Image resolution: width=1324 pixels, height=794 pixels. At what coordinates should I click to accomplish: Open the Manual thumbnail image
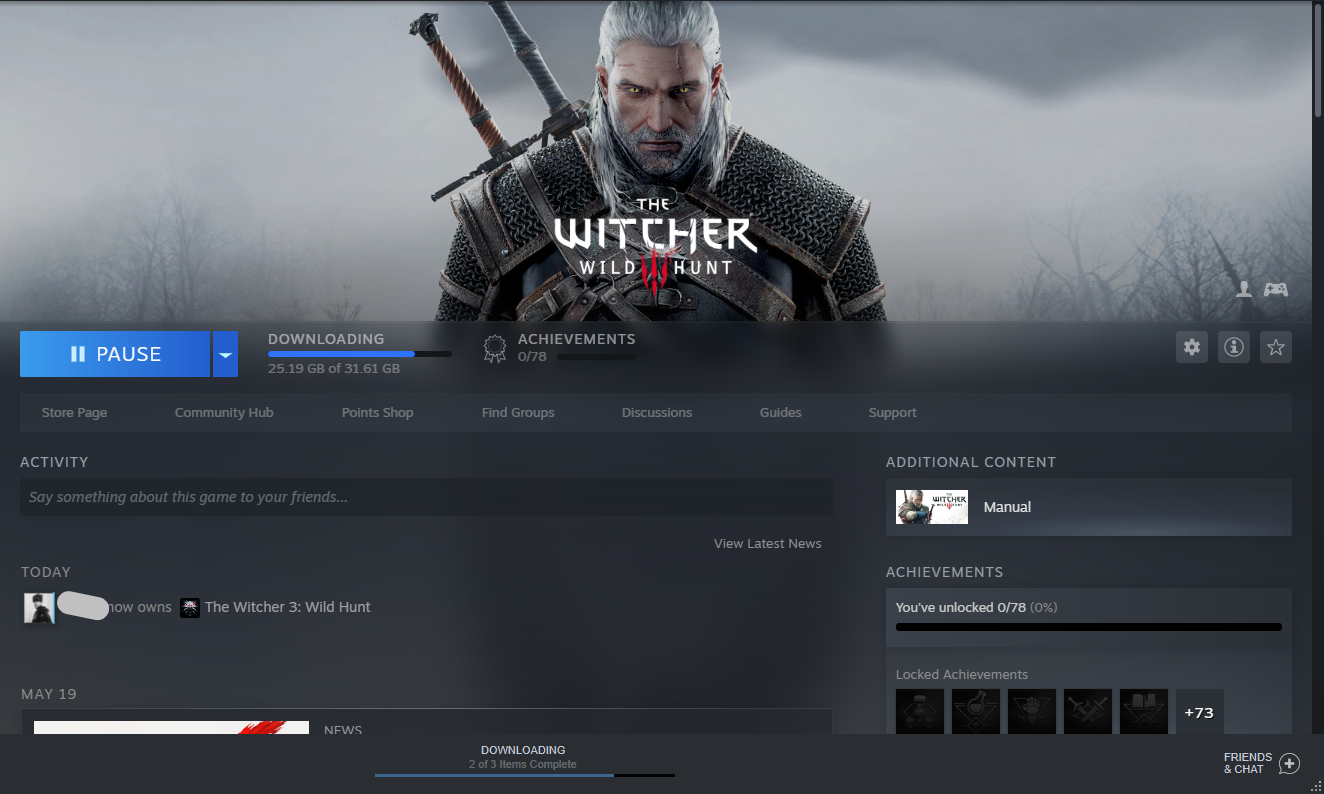[932, 507]
